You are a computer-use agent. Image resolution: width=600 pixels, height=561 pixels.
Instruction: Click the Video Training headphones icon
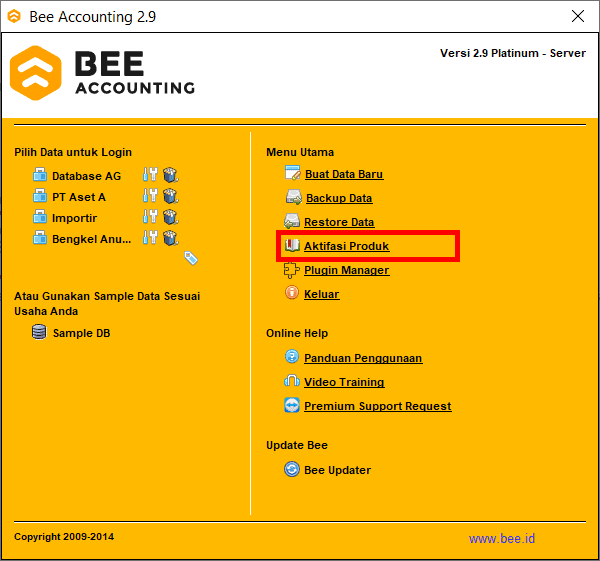click(x=292, y=381)
